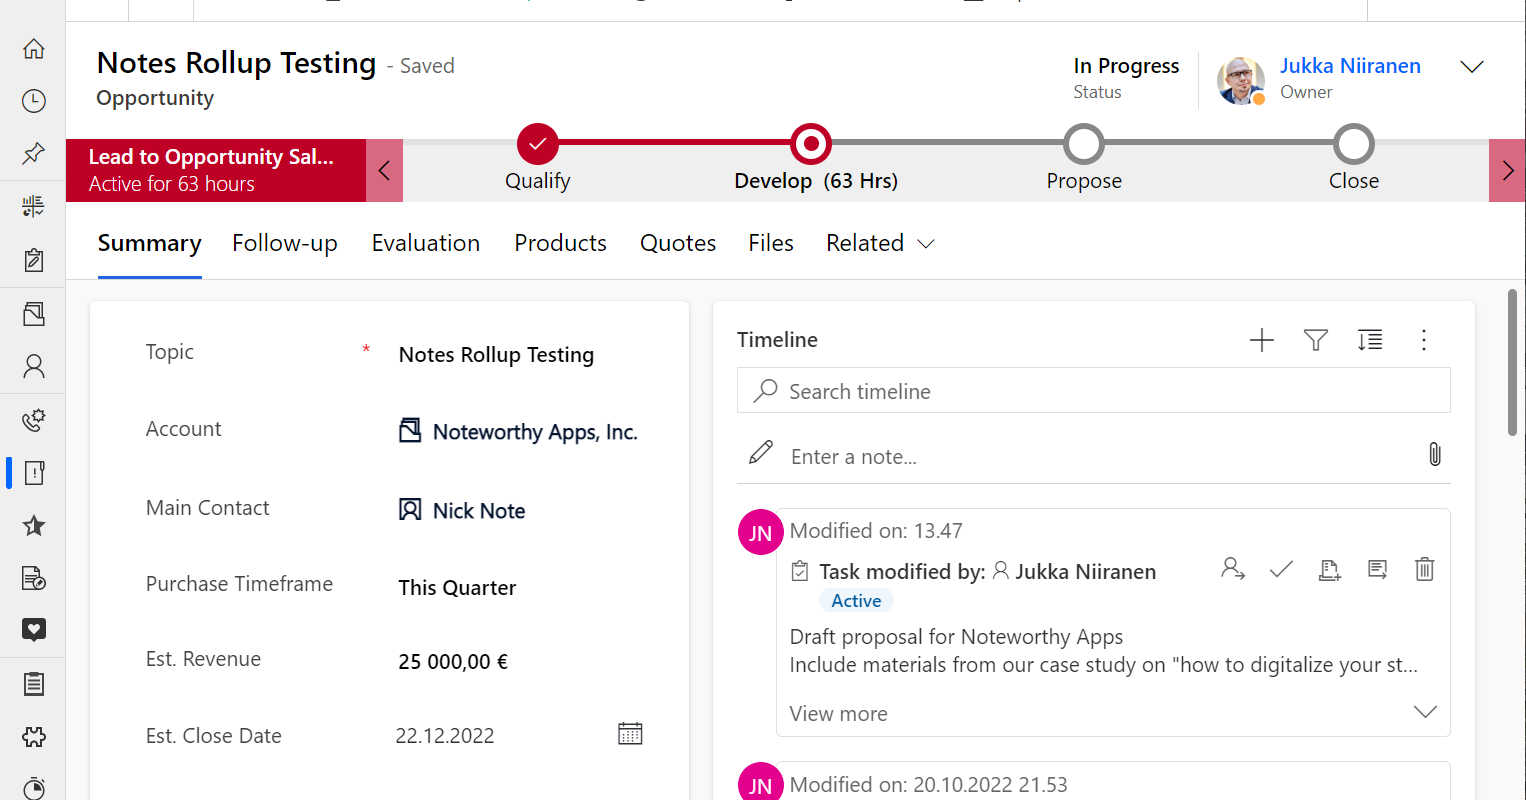Viewport: 1526px width, 800px height.
Task: Click the Jukka Niiranen owner link
Action: (x=1349, y=66)
